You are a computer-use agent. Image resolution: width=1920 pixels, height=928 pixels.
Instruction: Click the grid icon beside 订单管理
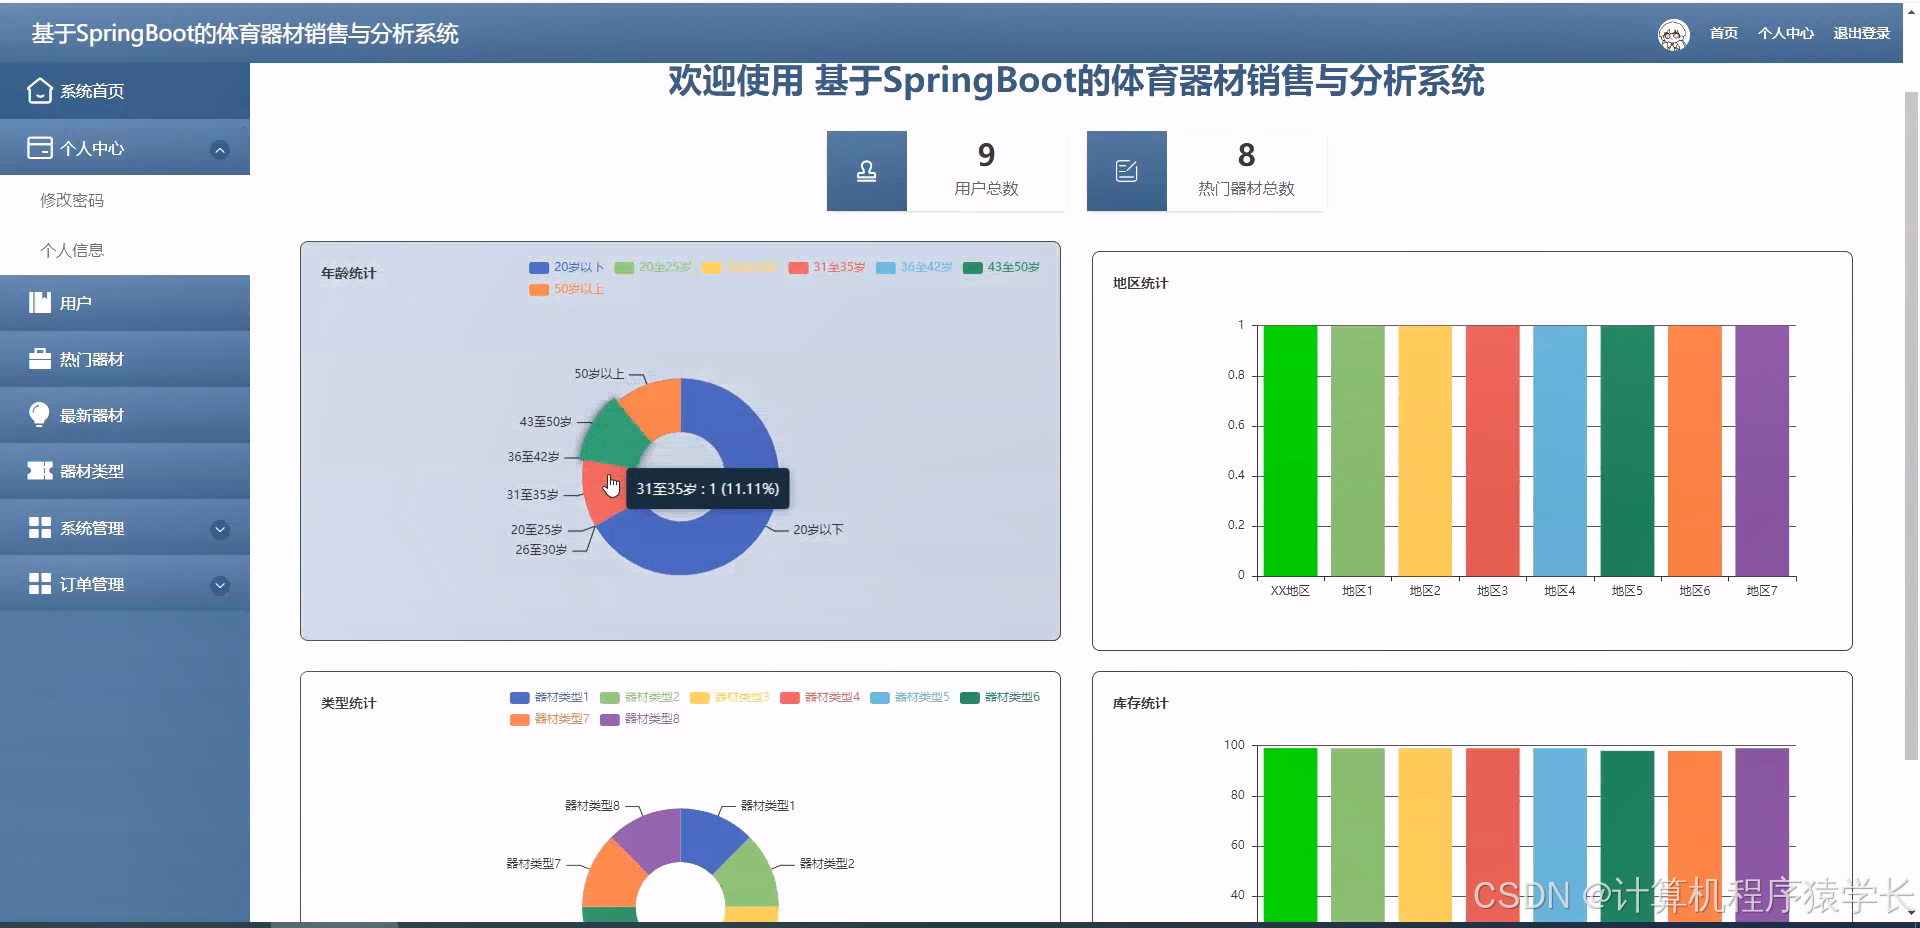(40, 584)
